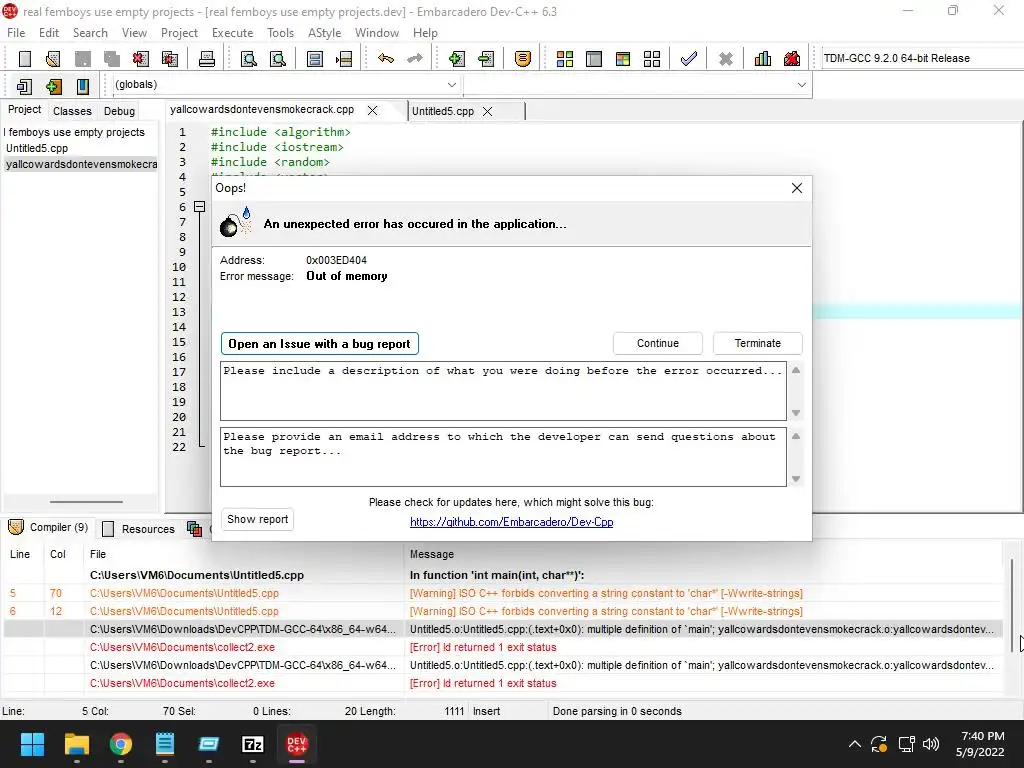Screen dimensions: 1024x768
Task: Click the Close file toolbar icon
Action: point(140,59)
